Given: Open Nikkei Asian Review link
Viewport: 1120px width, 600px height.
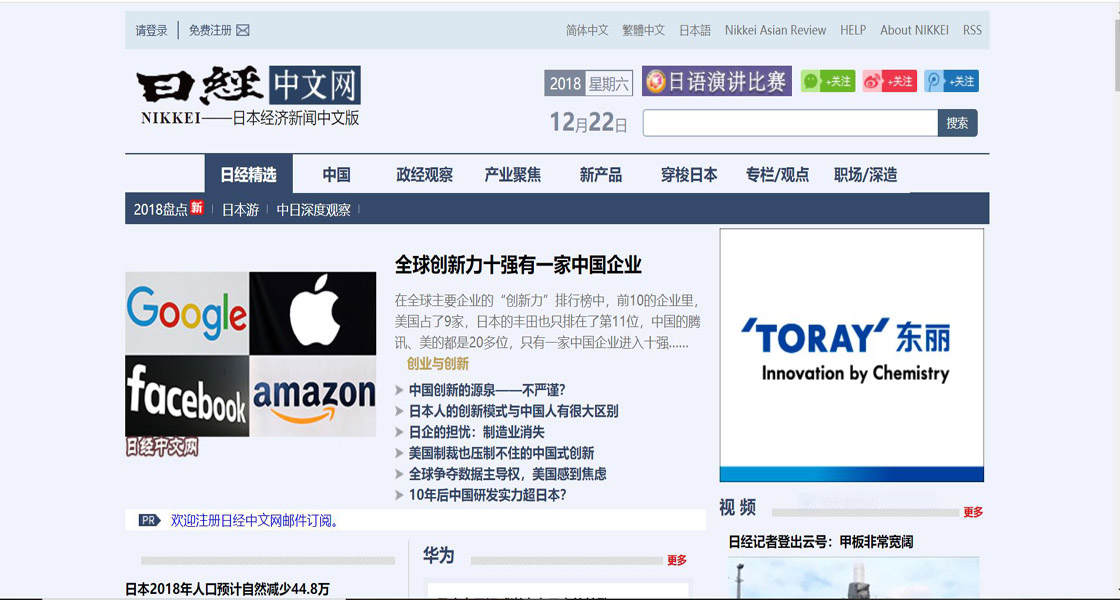Looking at the screenshot, I should click(775, 30).
